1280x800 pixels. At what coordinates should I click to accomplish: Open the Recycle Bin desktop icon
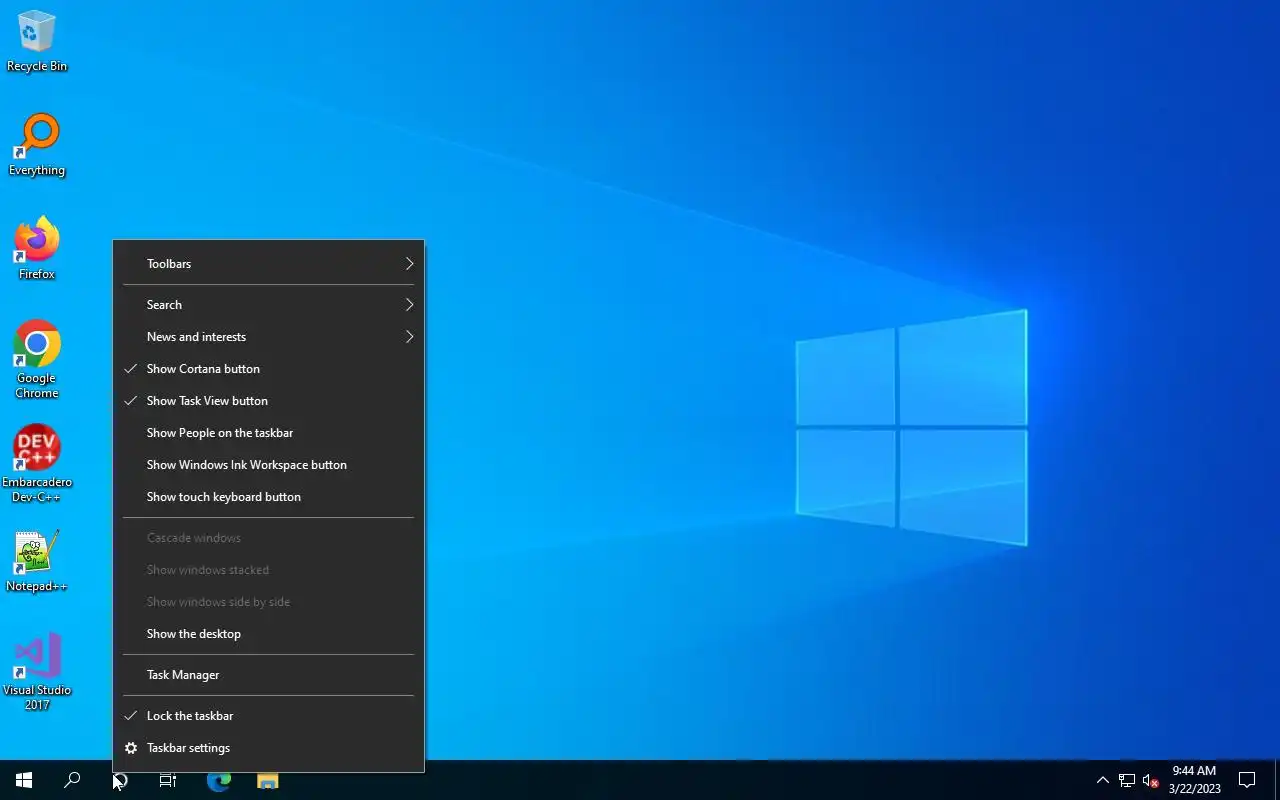coord(37,42)
